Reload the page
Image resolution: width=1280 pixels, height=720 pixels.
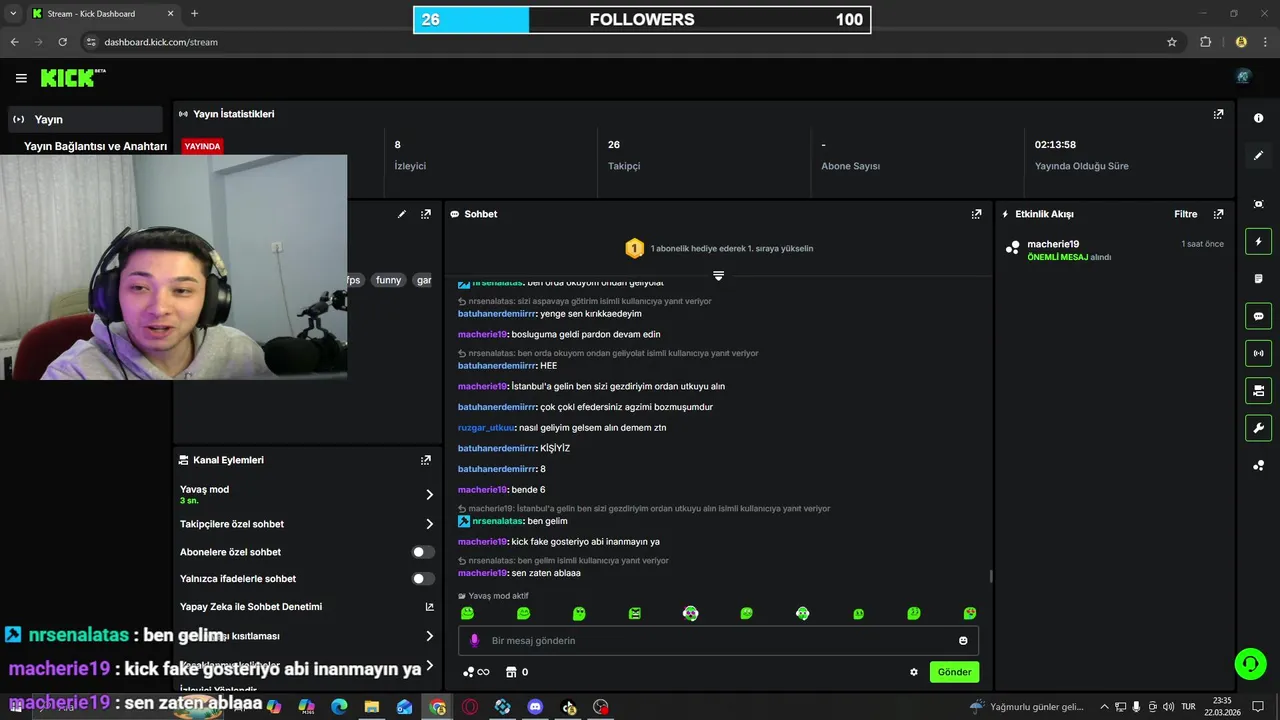click(x=63, y=42)
